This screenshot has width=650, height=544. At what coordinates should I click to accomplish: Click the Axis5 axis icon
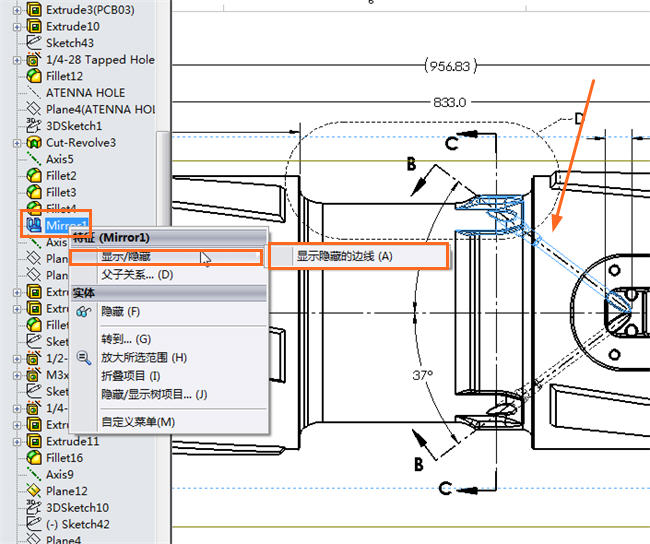pos(34,159)
